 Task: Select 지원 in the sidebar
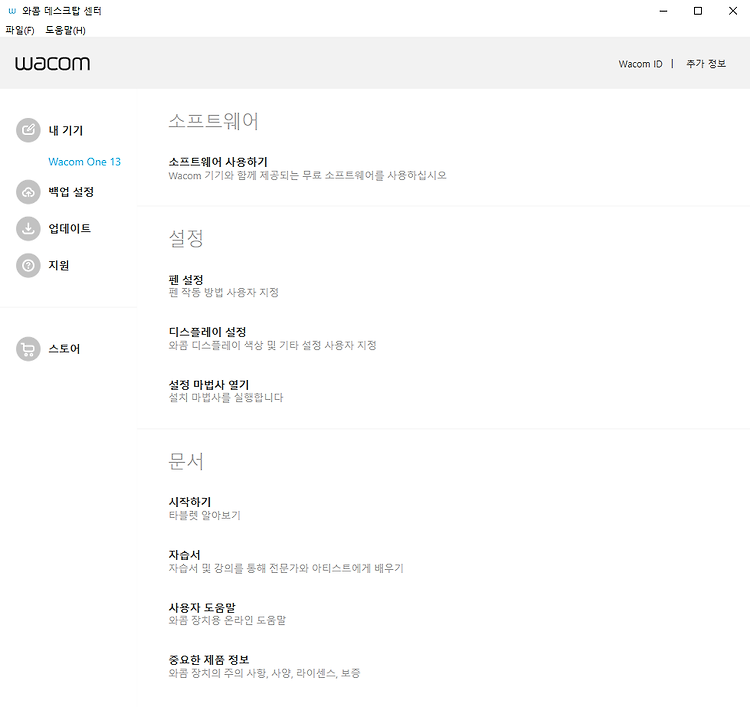click(59, 265)
